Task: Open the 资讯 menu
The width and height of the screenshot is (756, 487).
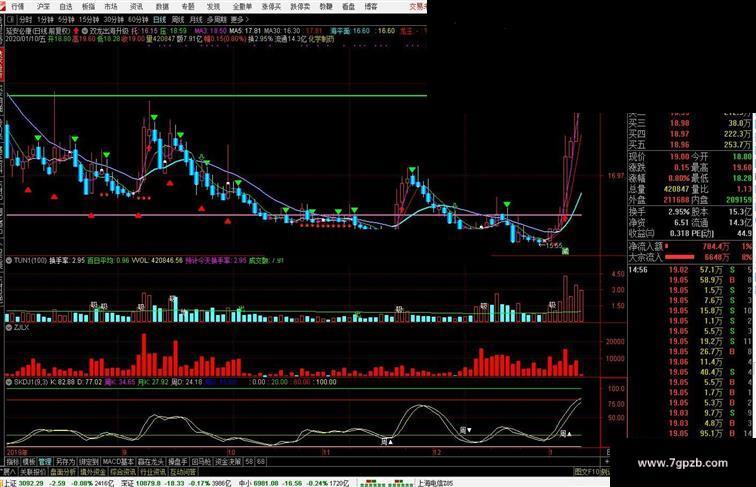Action: pos(136,6)
